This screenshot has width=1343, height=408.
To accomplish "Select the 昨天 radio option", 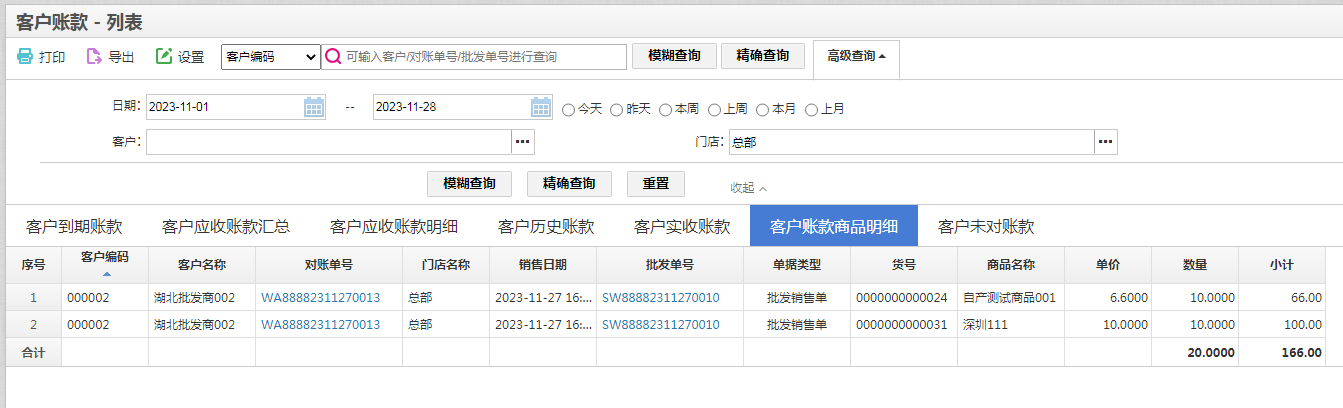I will pos(616,109).
